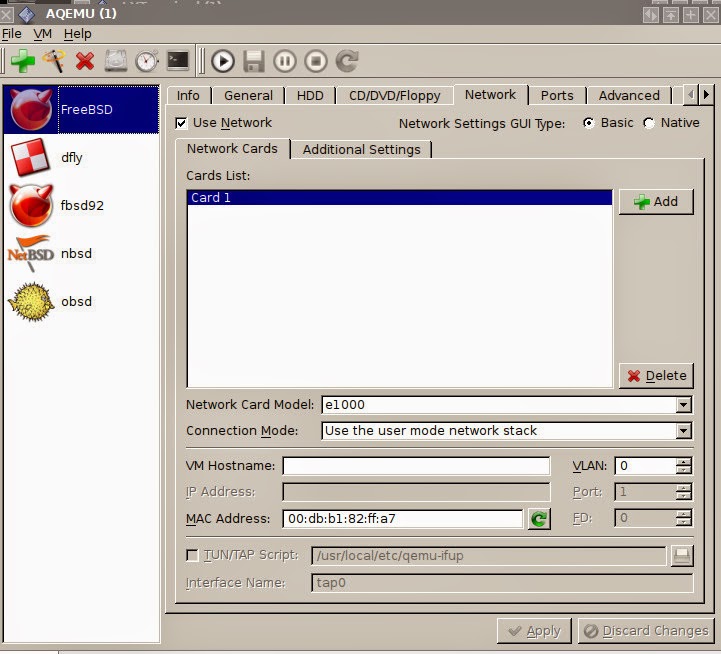The height and width of the screenshot is (654, 721).
Task: Start the VM with the play icon
Action: [x=223, y=61]
